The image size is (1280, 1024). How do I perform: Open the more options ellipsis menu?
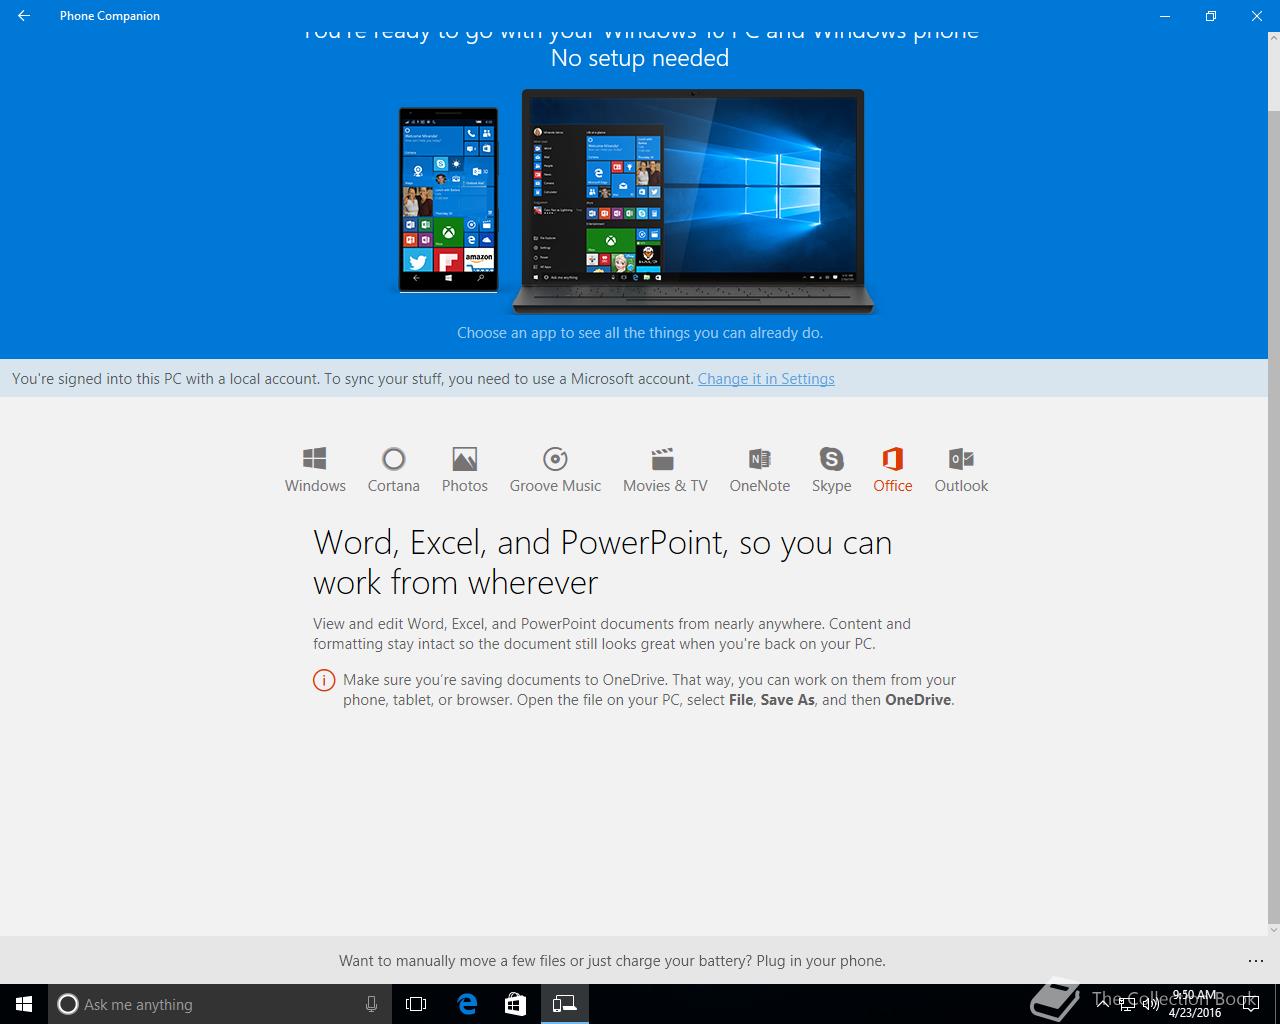tap(1256, 961)
